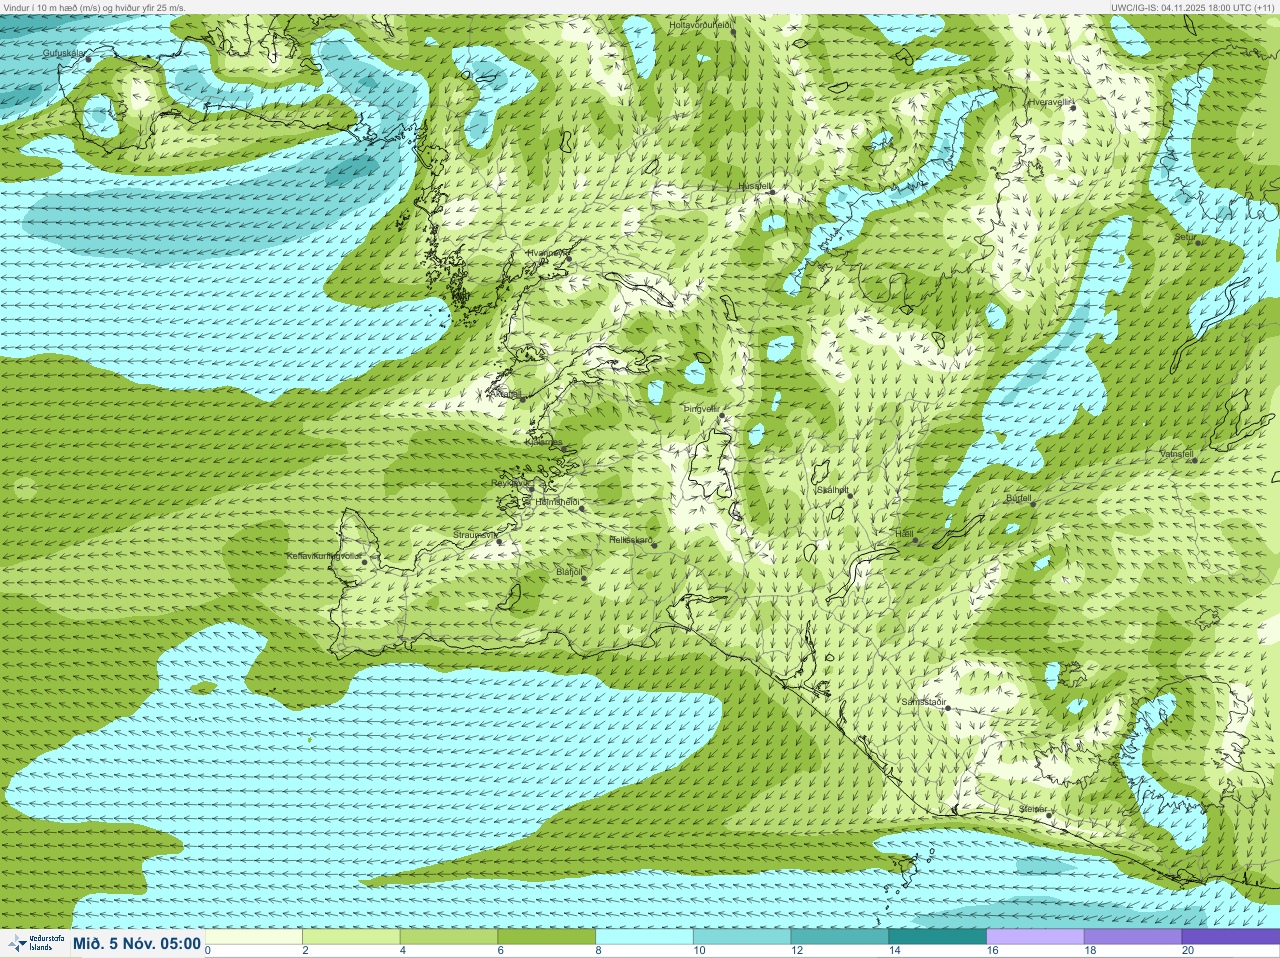Viewport: 1280px width, 958px height.
Task: Click the Sámsstaðir station label
Action: [x=923, y=702]
